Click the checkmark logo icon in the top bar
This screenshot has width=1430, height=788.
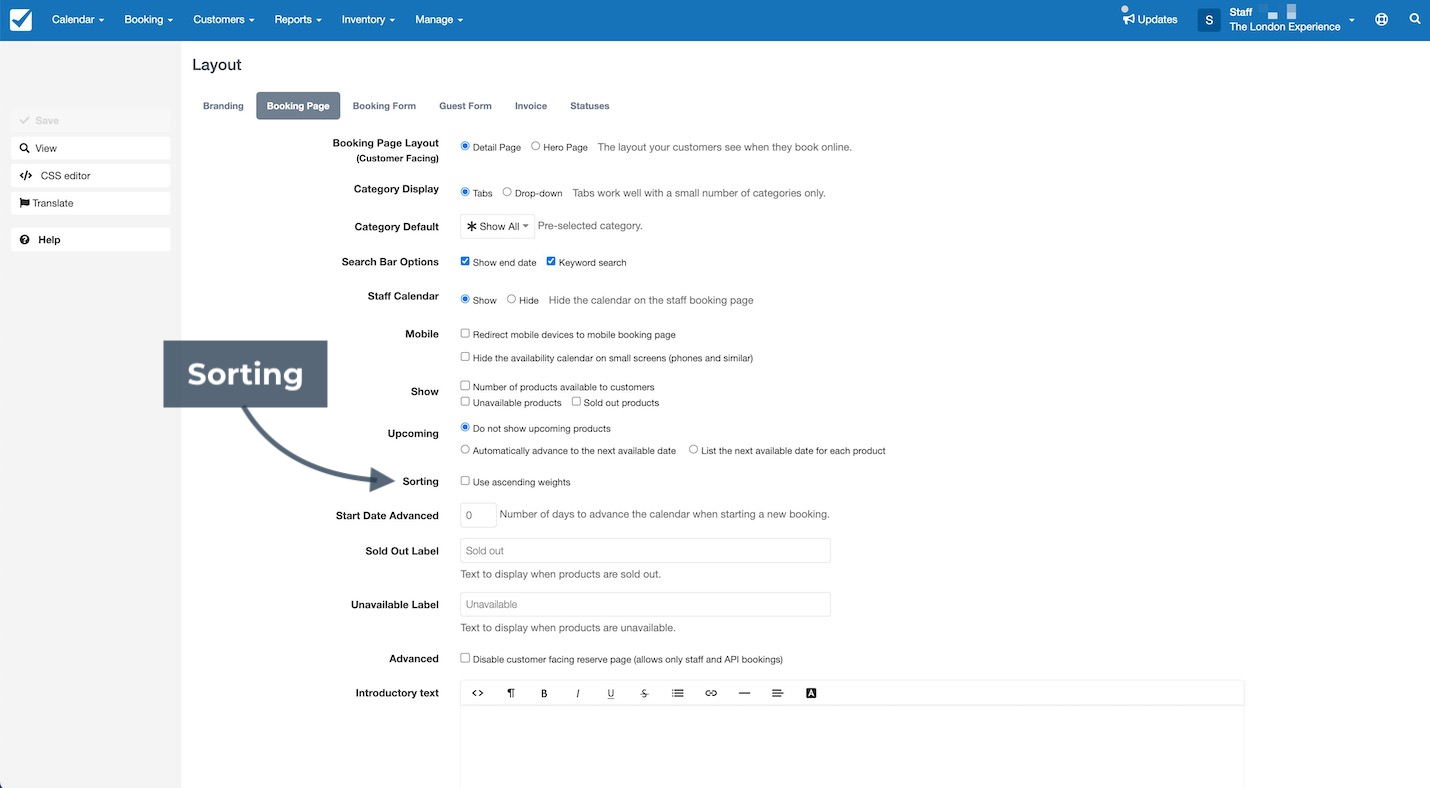(x=21, y=19)
